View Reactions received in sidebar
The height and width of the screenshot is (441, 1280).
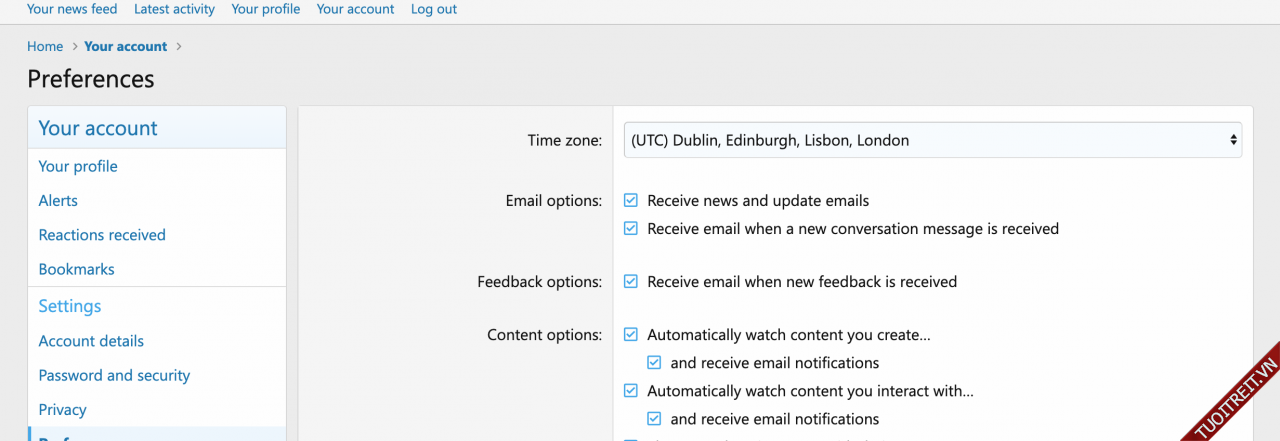pyautogui.click(x=102, y=235)
